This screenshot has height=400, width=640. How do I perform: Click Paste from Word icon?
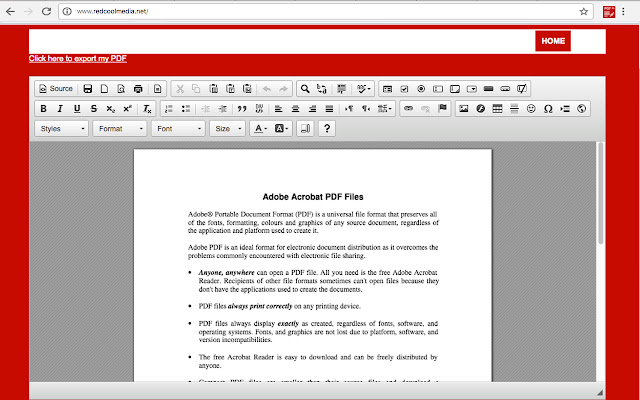coord(247,89)
